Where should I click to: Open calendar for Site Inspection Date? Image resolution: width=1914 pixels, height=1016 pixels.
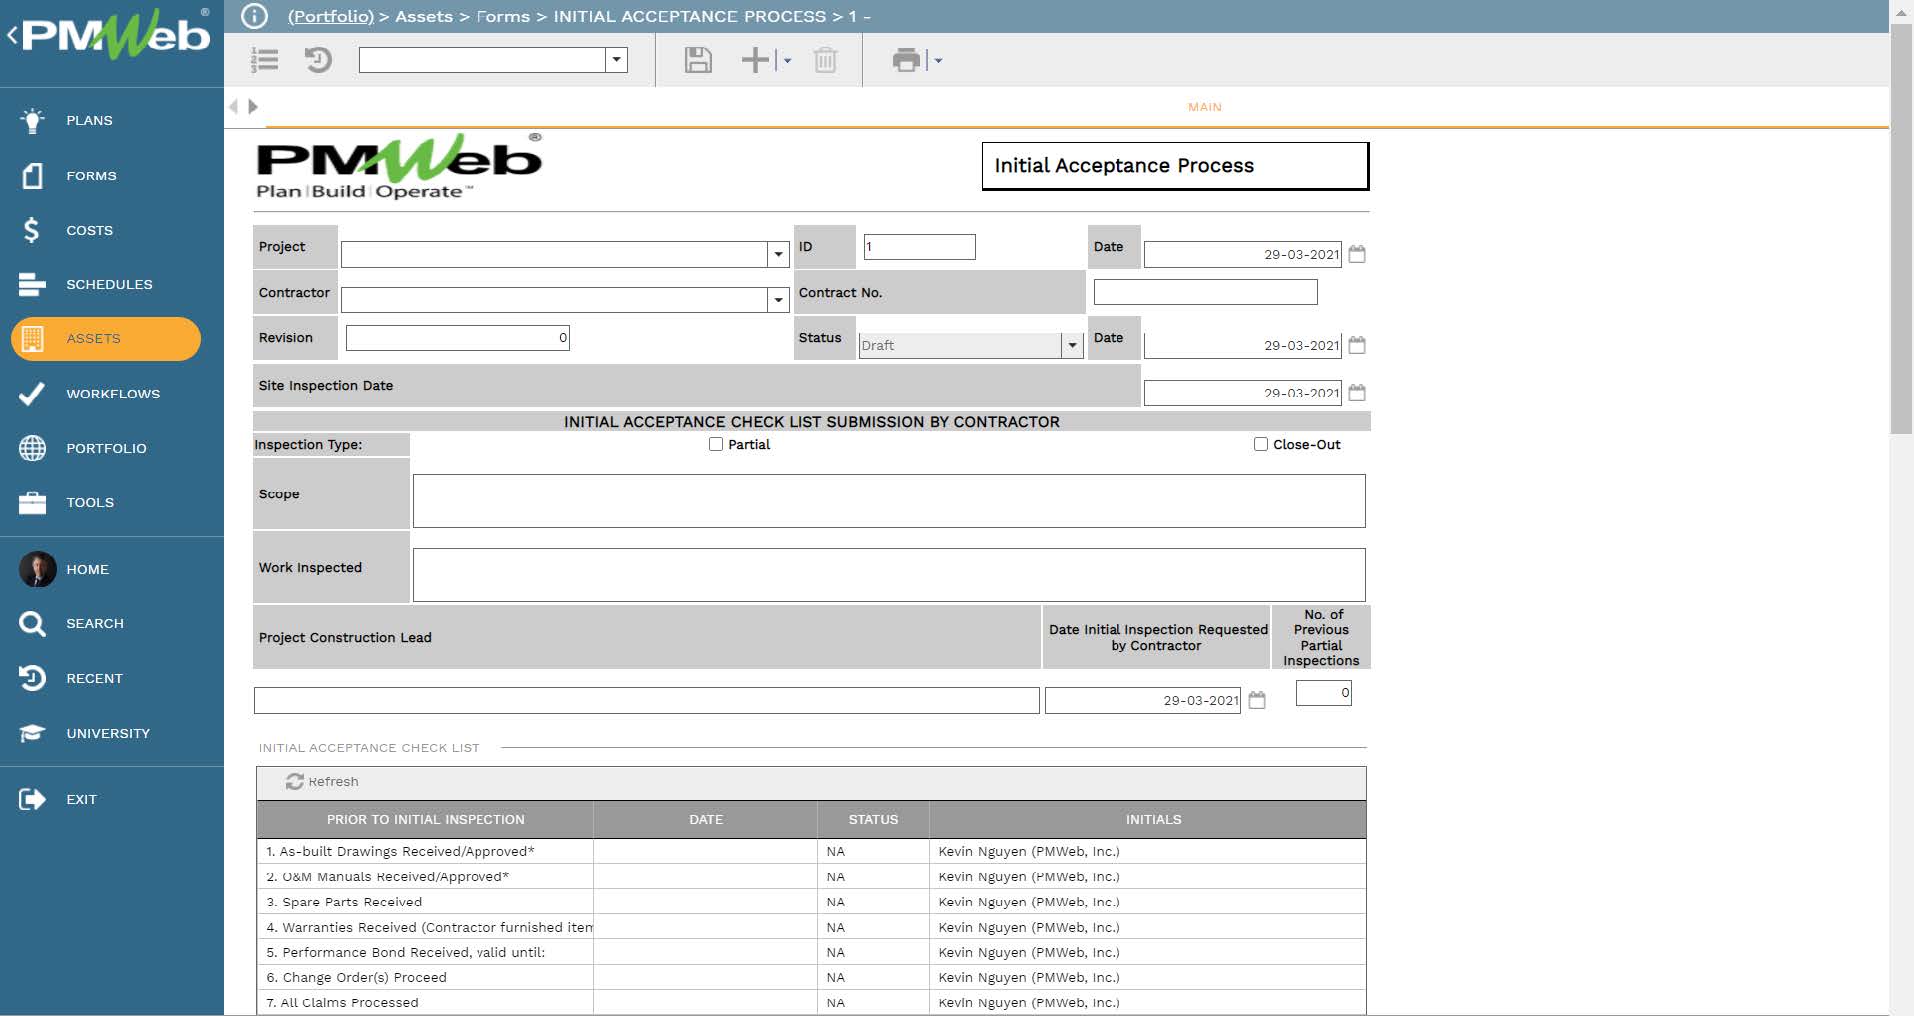click(1357, 392)
